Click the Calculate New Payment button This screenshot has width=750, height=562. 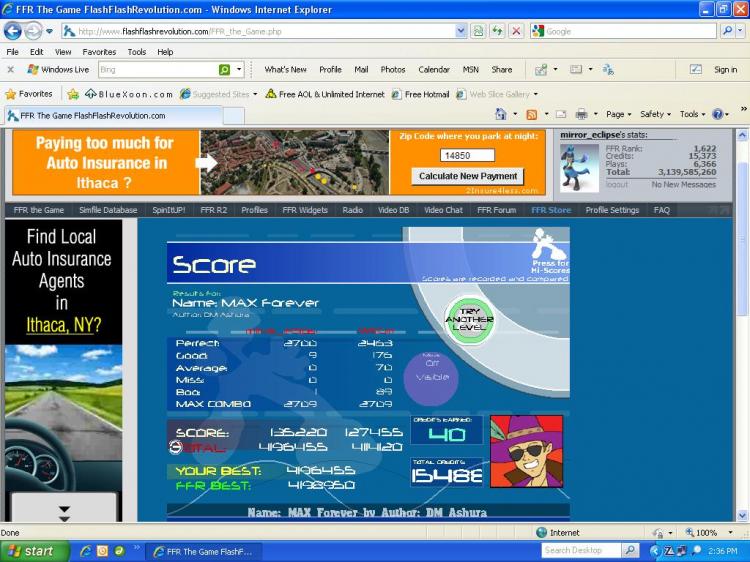point(468,176)
